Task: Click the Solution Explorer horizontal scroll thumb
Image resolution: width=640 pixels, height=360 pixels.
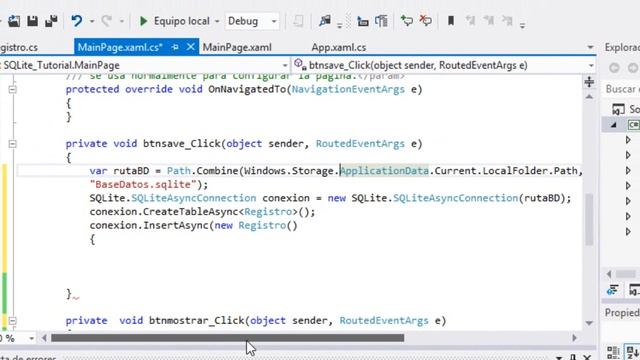Action: click(625, 274)
